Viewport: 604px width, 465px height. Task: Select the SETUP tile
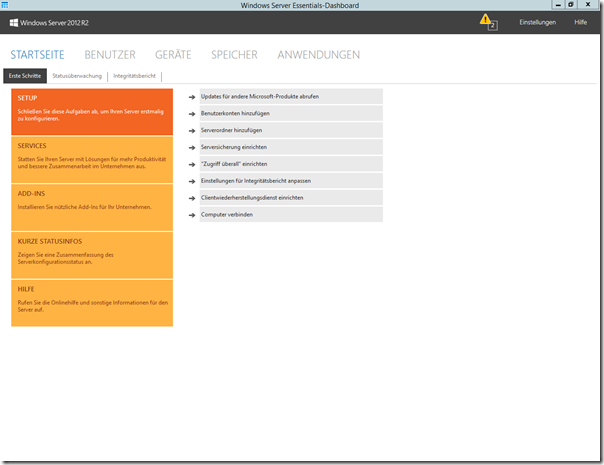click(x=92, y=112)
